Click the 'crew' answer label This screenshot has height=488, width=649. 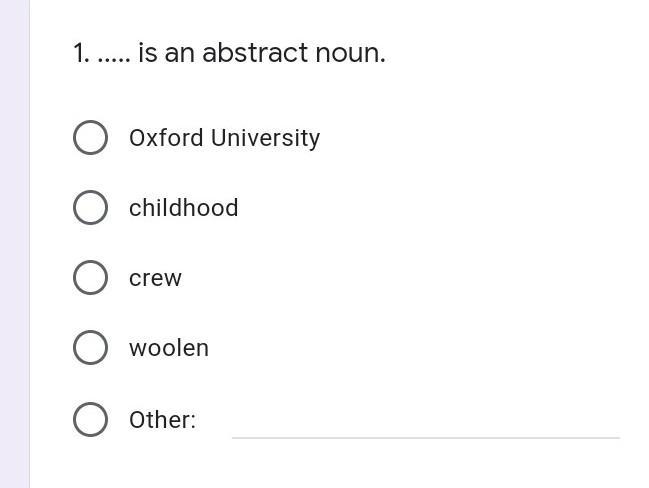click(x=155, y=278)
